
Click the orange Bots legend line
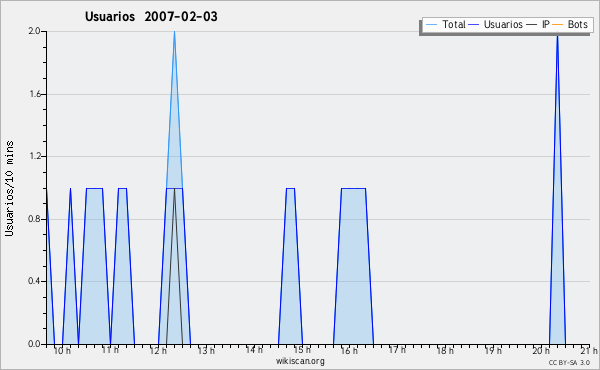558,25
